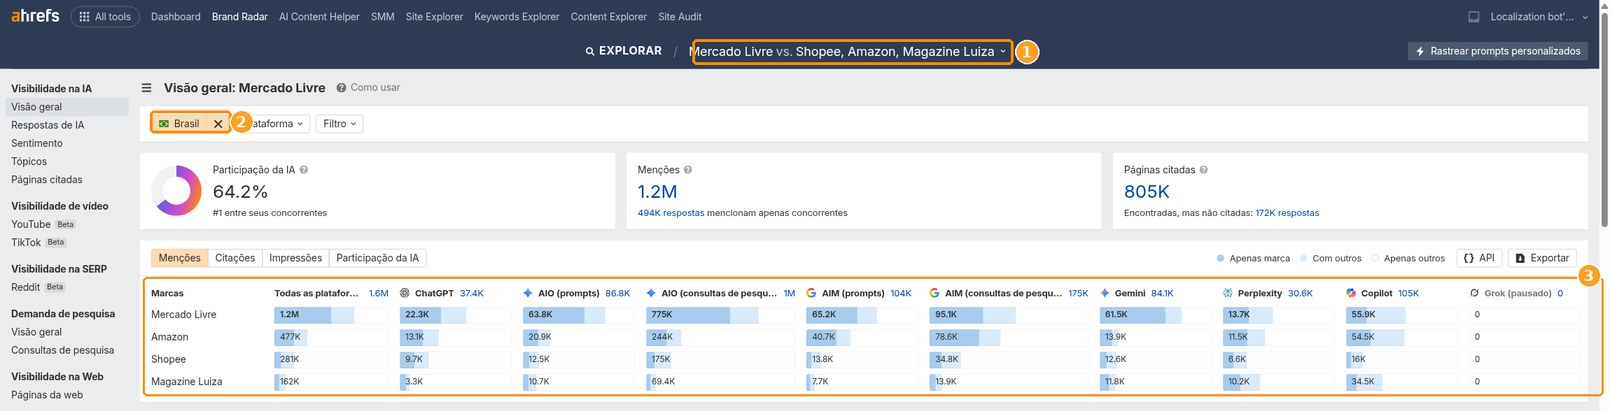Click the Participação da IA donut chart

click(177, 190)
